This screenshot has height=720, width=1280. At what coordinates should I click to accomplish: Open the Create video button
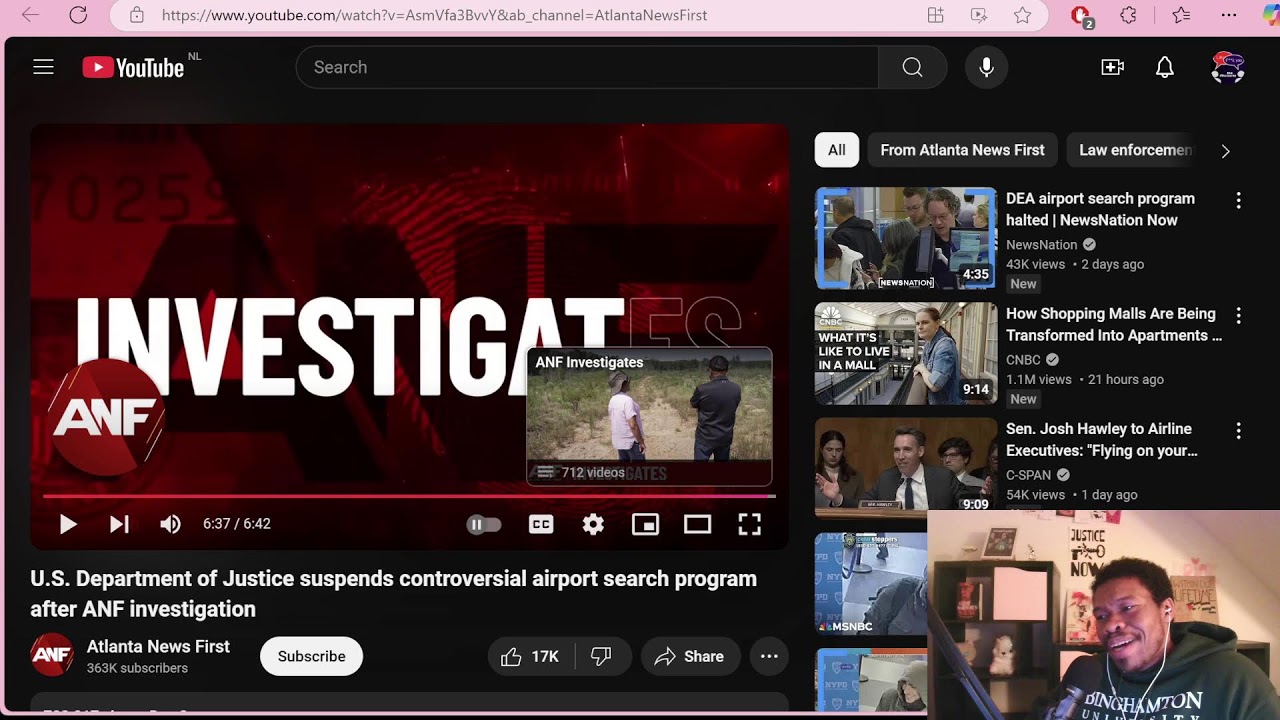1112,67
